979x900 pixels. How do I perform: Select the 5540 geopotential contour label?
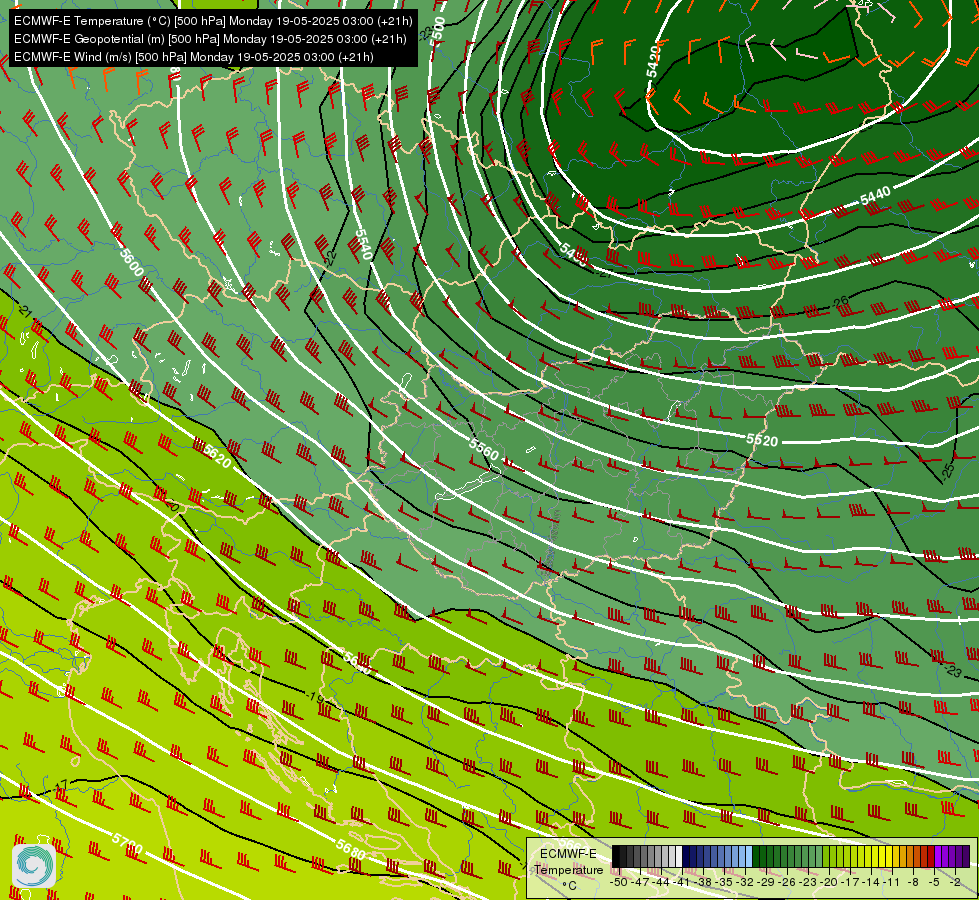click(363, 245)
